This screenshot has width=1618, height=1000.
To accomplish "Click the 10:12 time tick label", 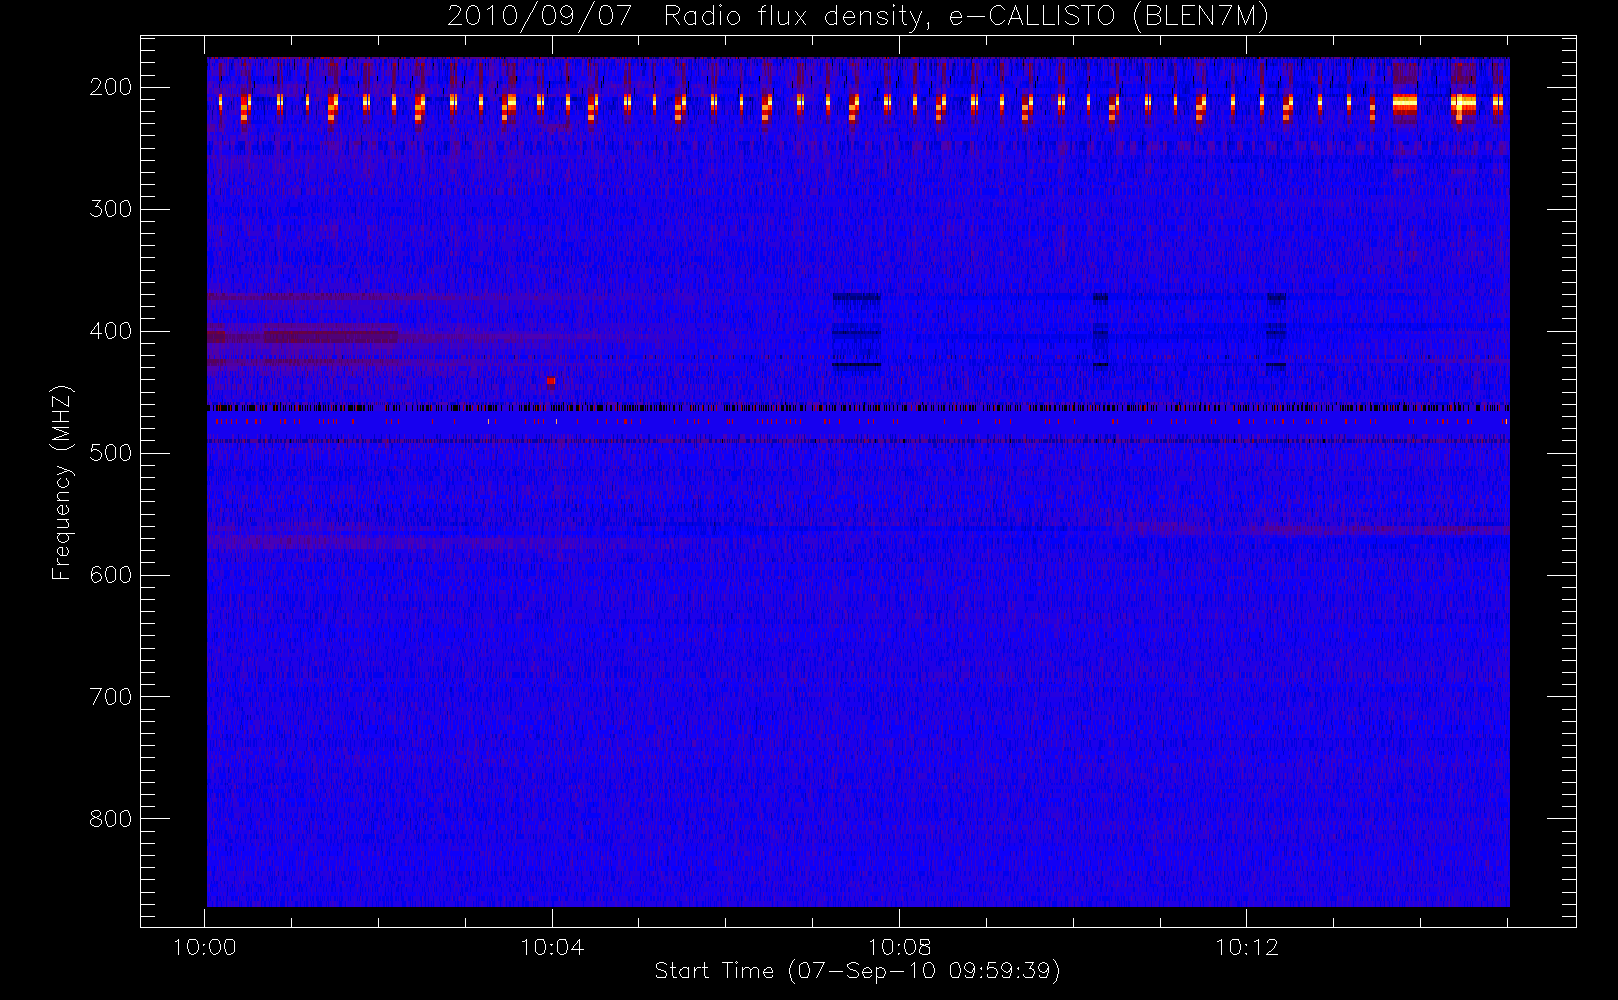I will pyautogui.click(x=1246, y=947).
